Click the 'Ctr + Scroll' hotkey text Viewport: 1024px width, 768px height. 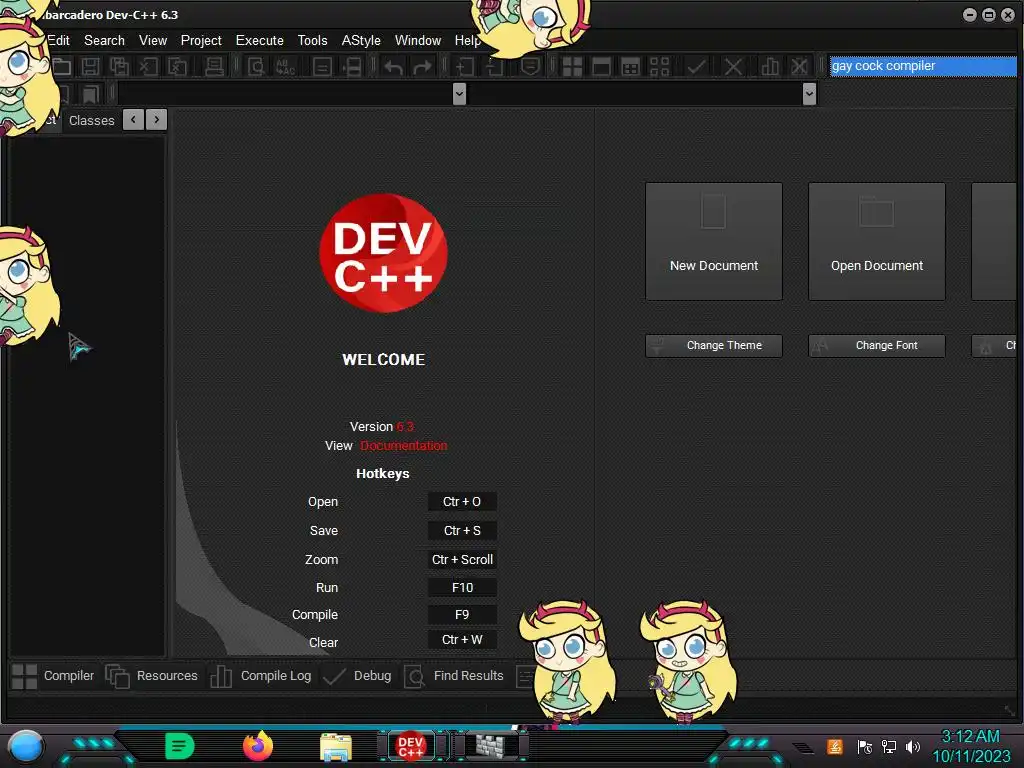462,560
